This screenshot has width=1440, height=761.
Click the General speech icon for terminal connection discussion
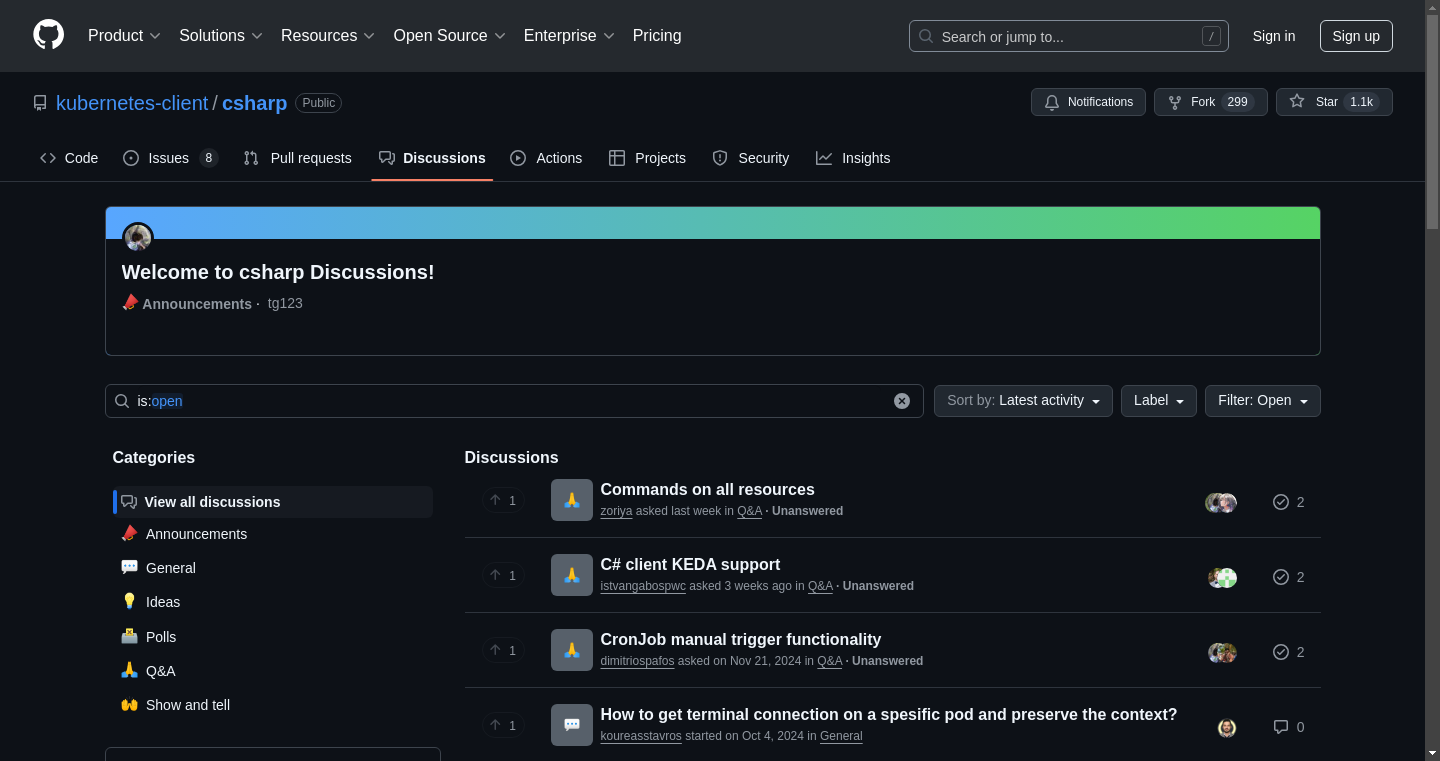click(x=572, y=725)
